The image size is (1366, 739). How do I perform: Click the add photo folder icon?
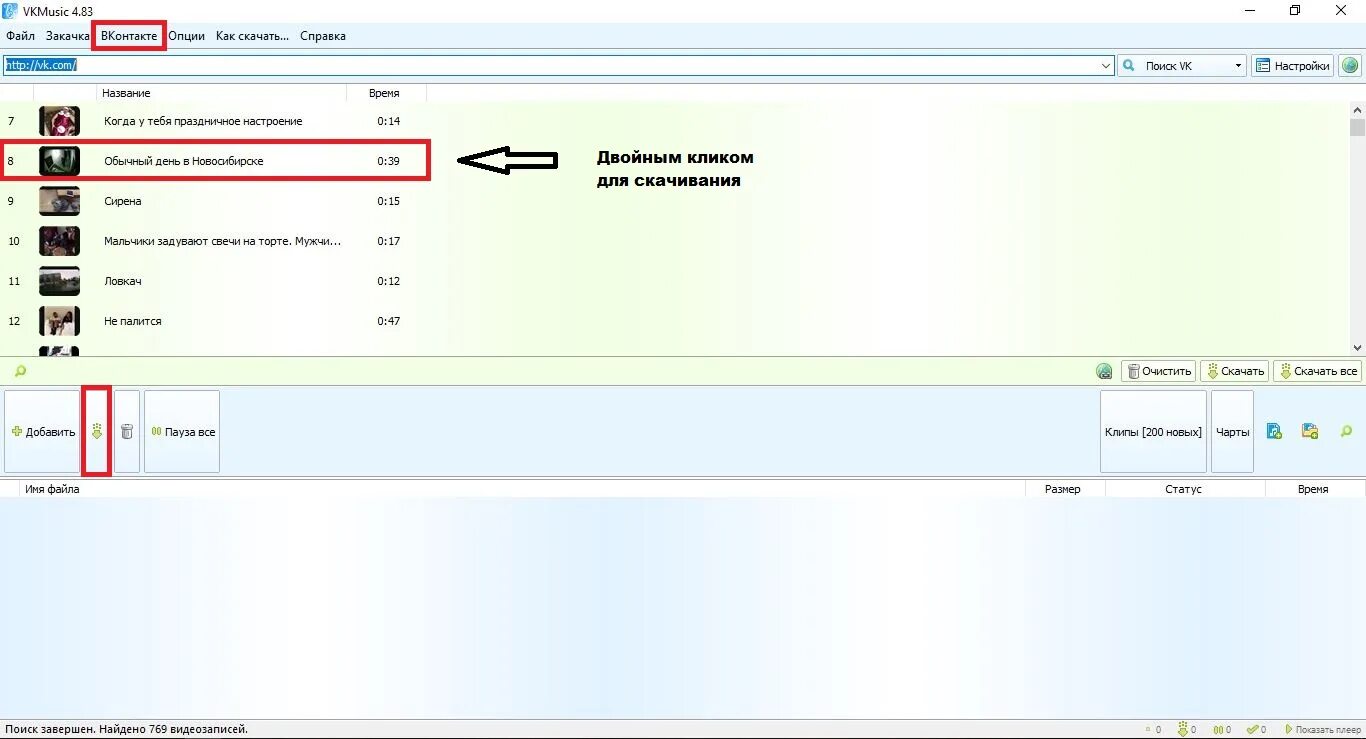1310,431
